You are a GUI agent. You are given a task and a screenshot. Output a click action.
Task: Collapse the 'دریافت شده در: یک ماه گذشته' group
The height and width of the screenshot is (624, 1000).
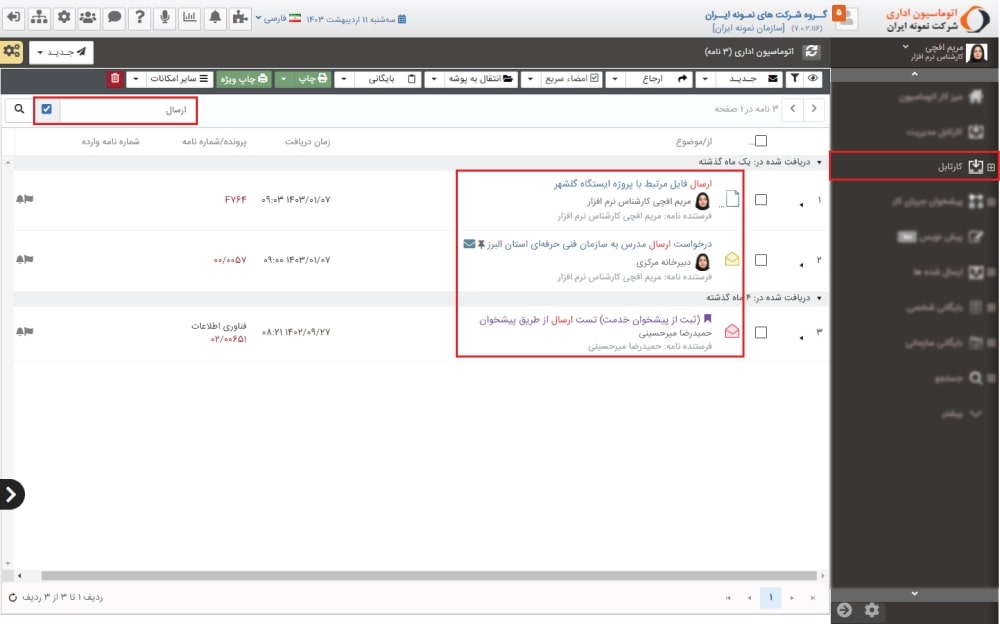coord(820,162)
